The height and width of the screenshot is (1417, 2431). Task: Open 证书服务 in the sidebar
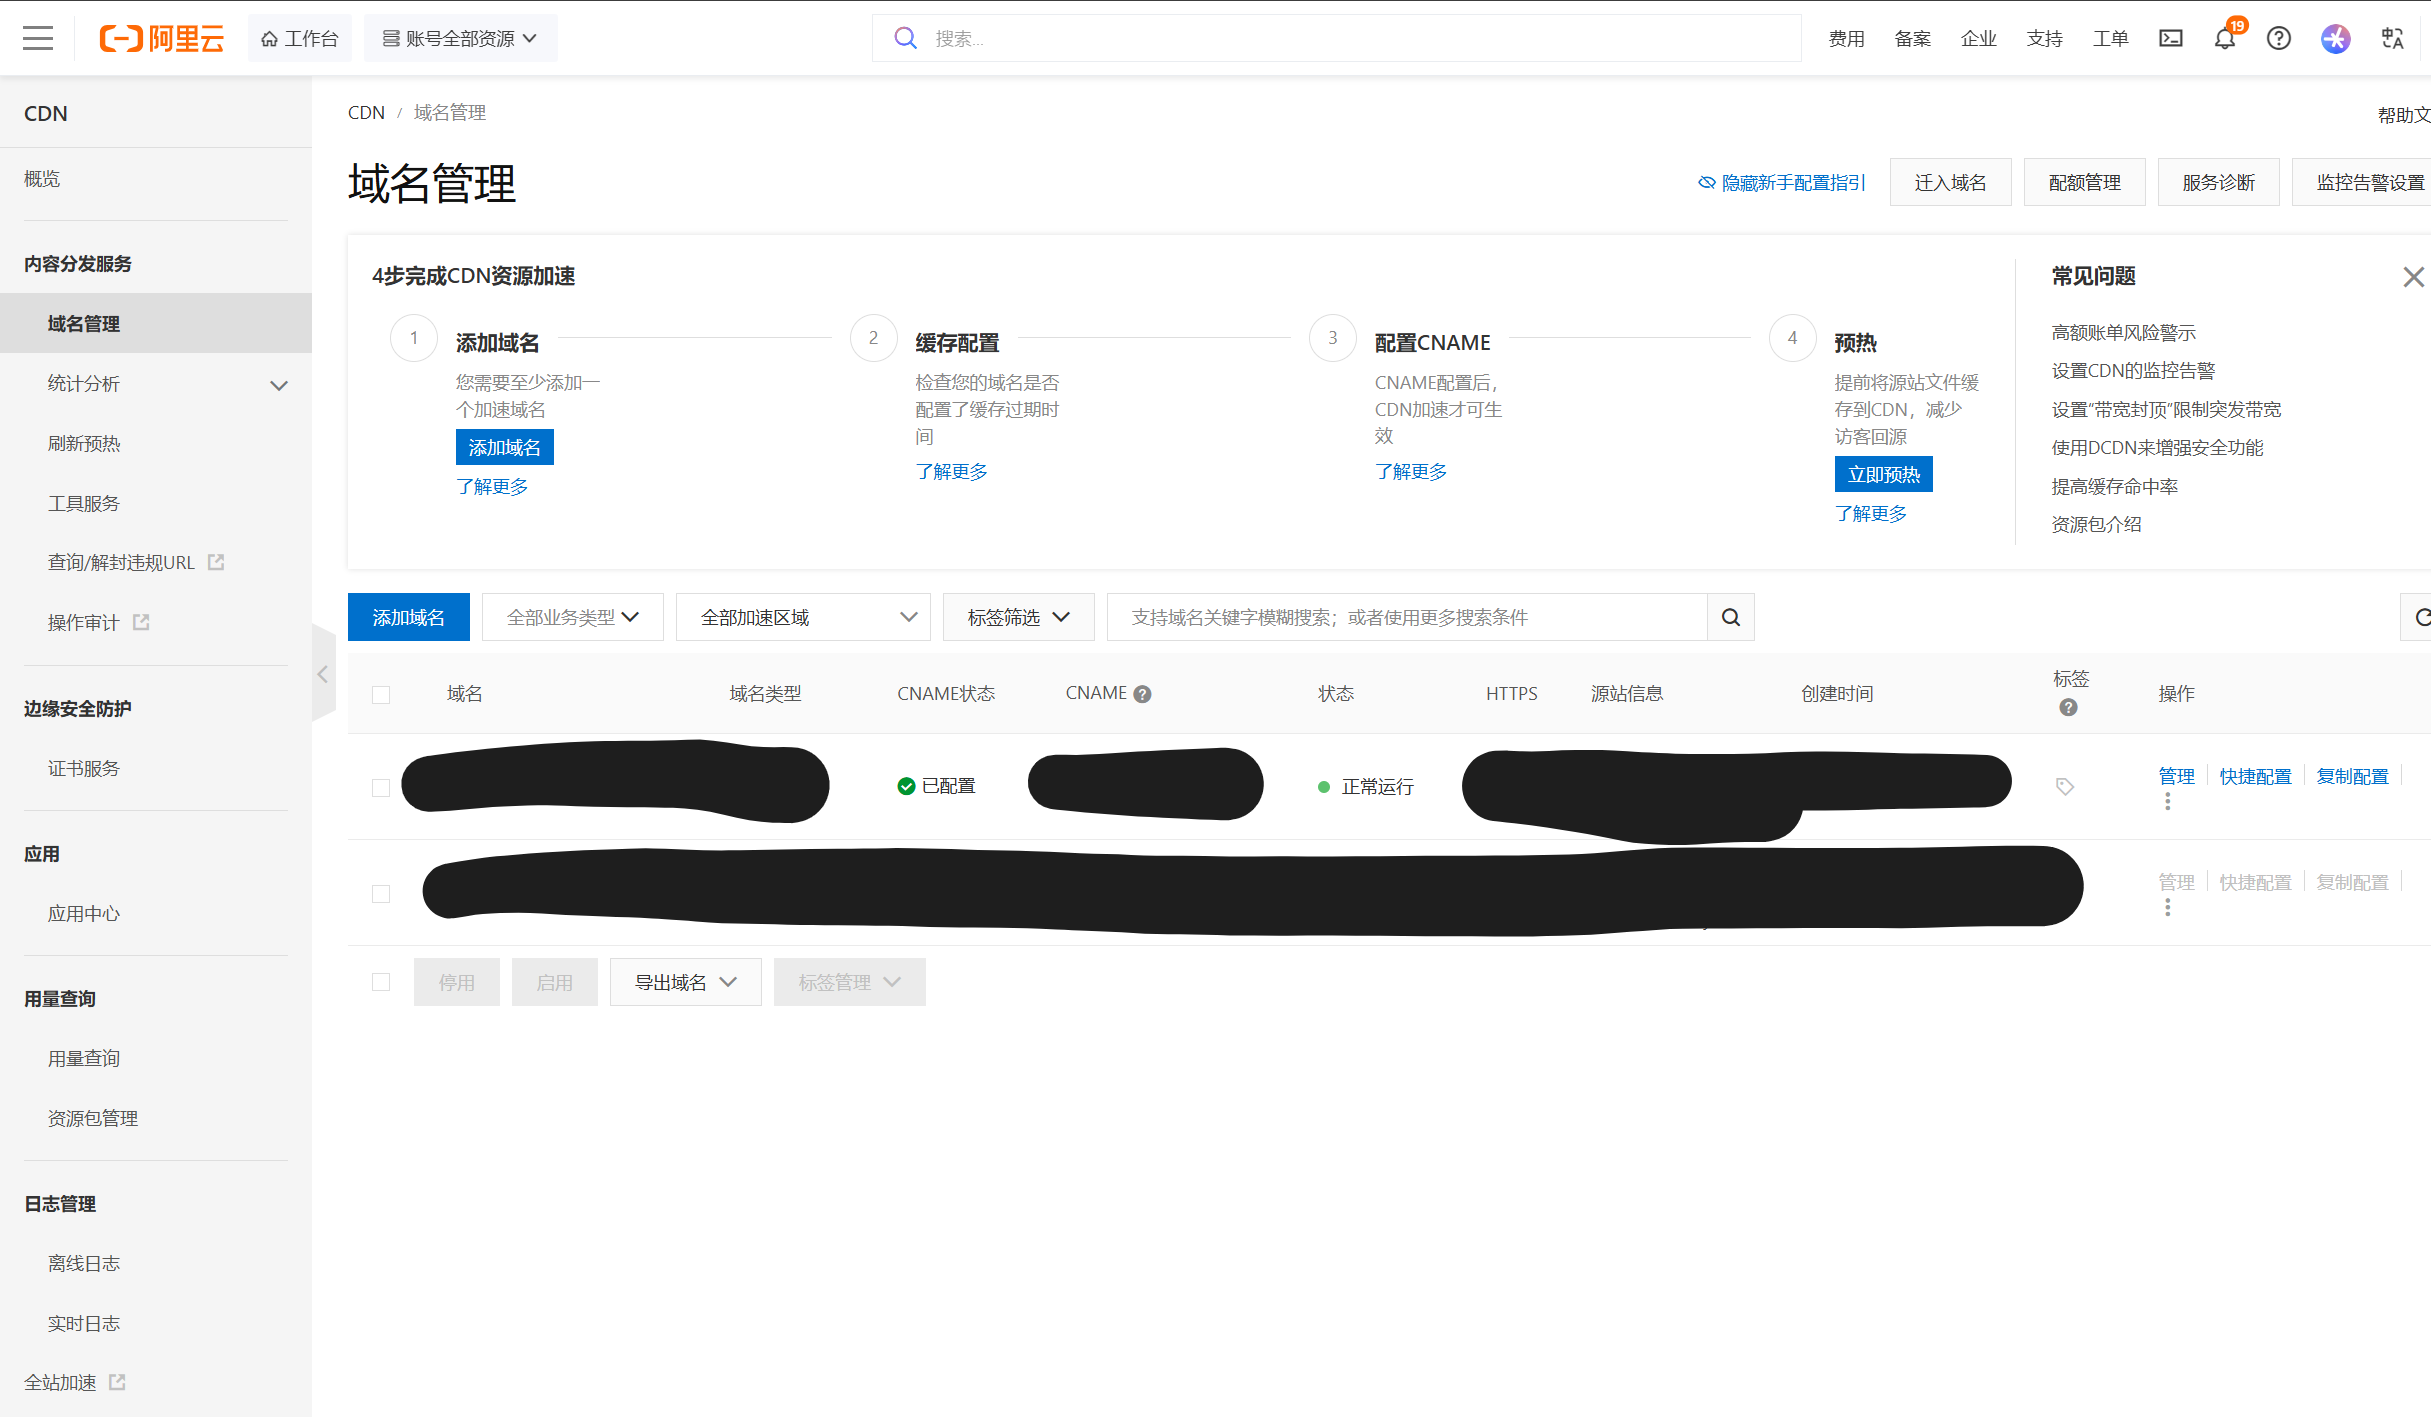84,769
